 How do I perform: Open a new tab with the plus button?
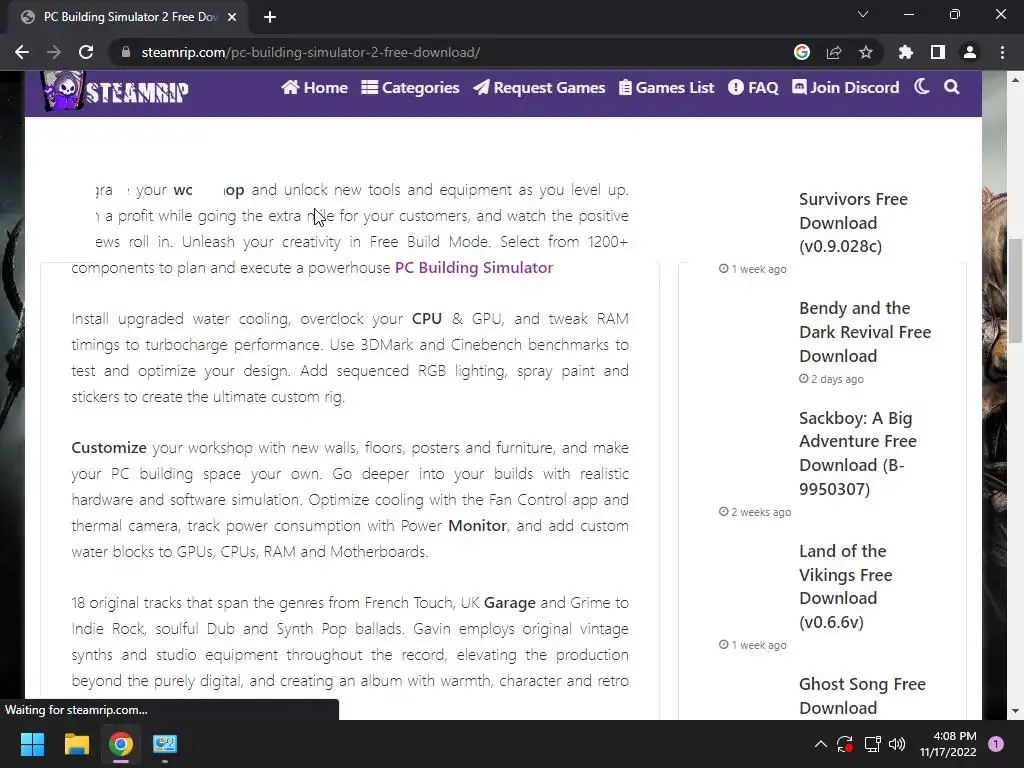pos(270,17)
